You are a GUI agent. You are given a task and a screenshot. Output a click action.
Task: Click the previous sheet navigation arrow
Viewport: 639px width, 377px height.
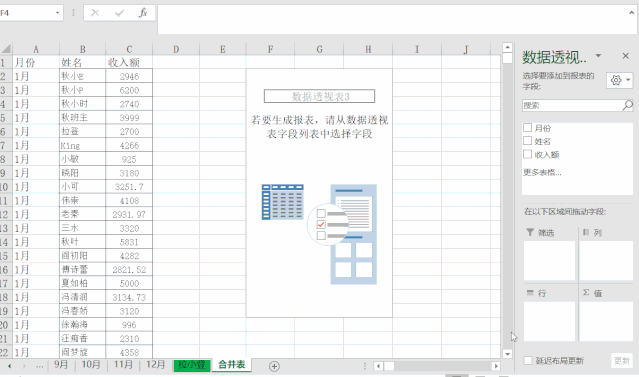[9, 366]
